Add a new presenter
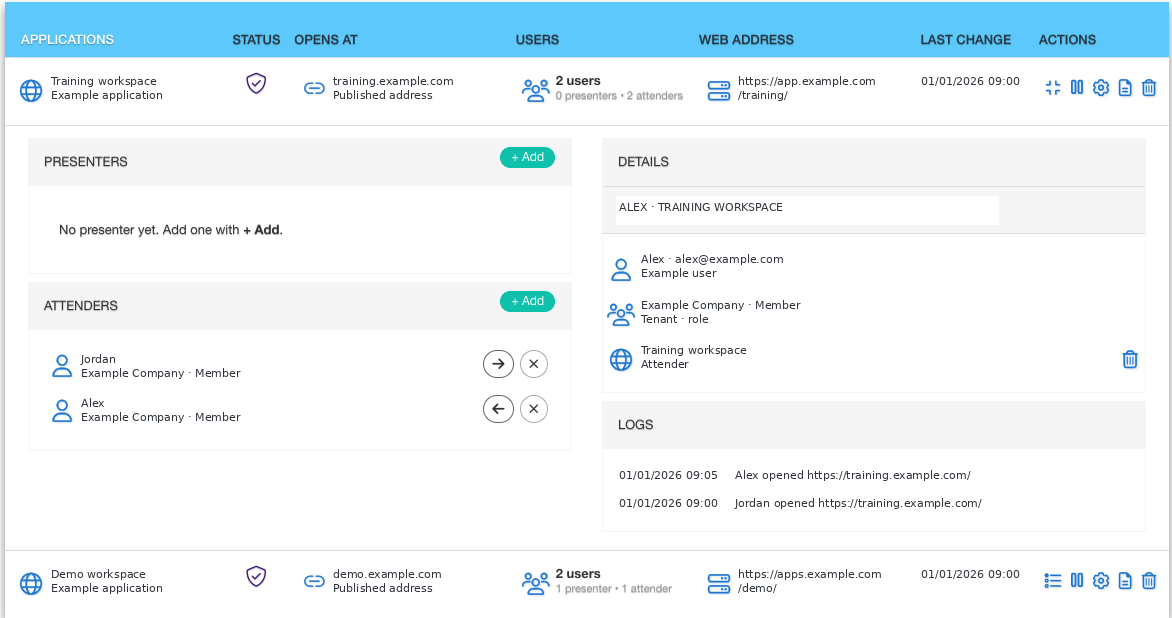The image size is (1172, 618). (x=527, y=158)
